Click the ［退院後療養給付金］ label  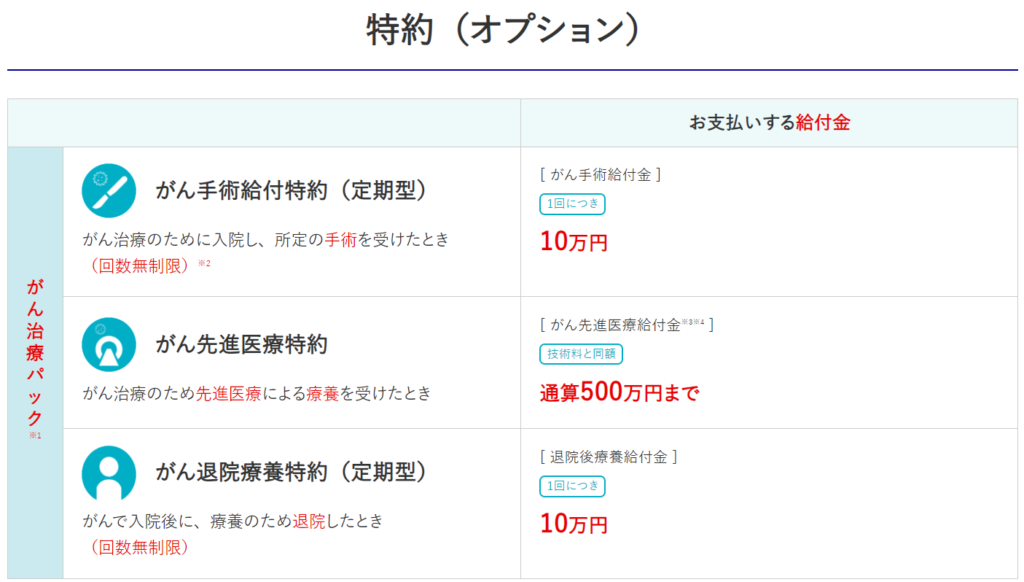(608, 457)
